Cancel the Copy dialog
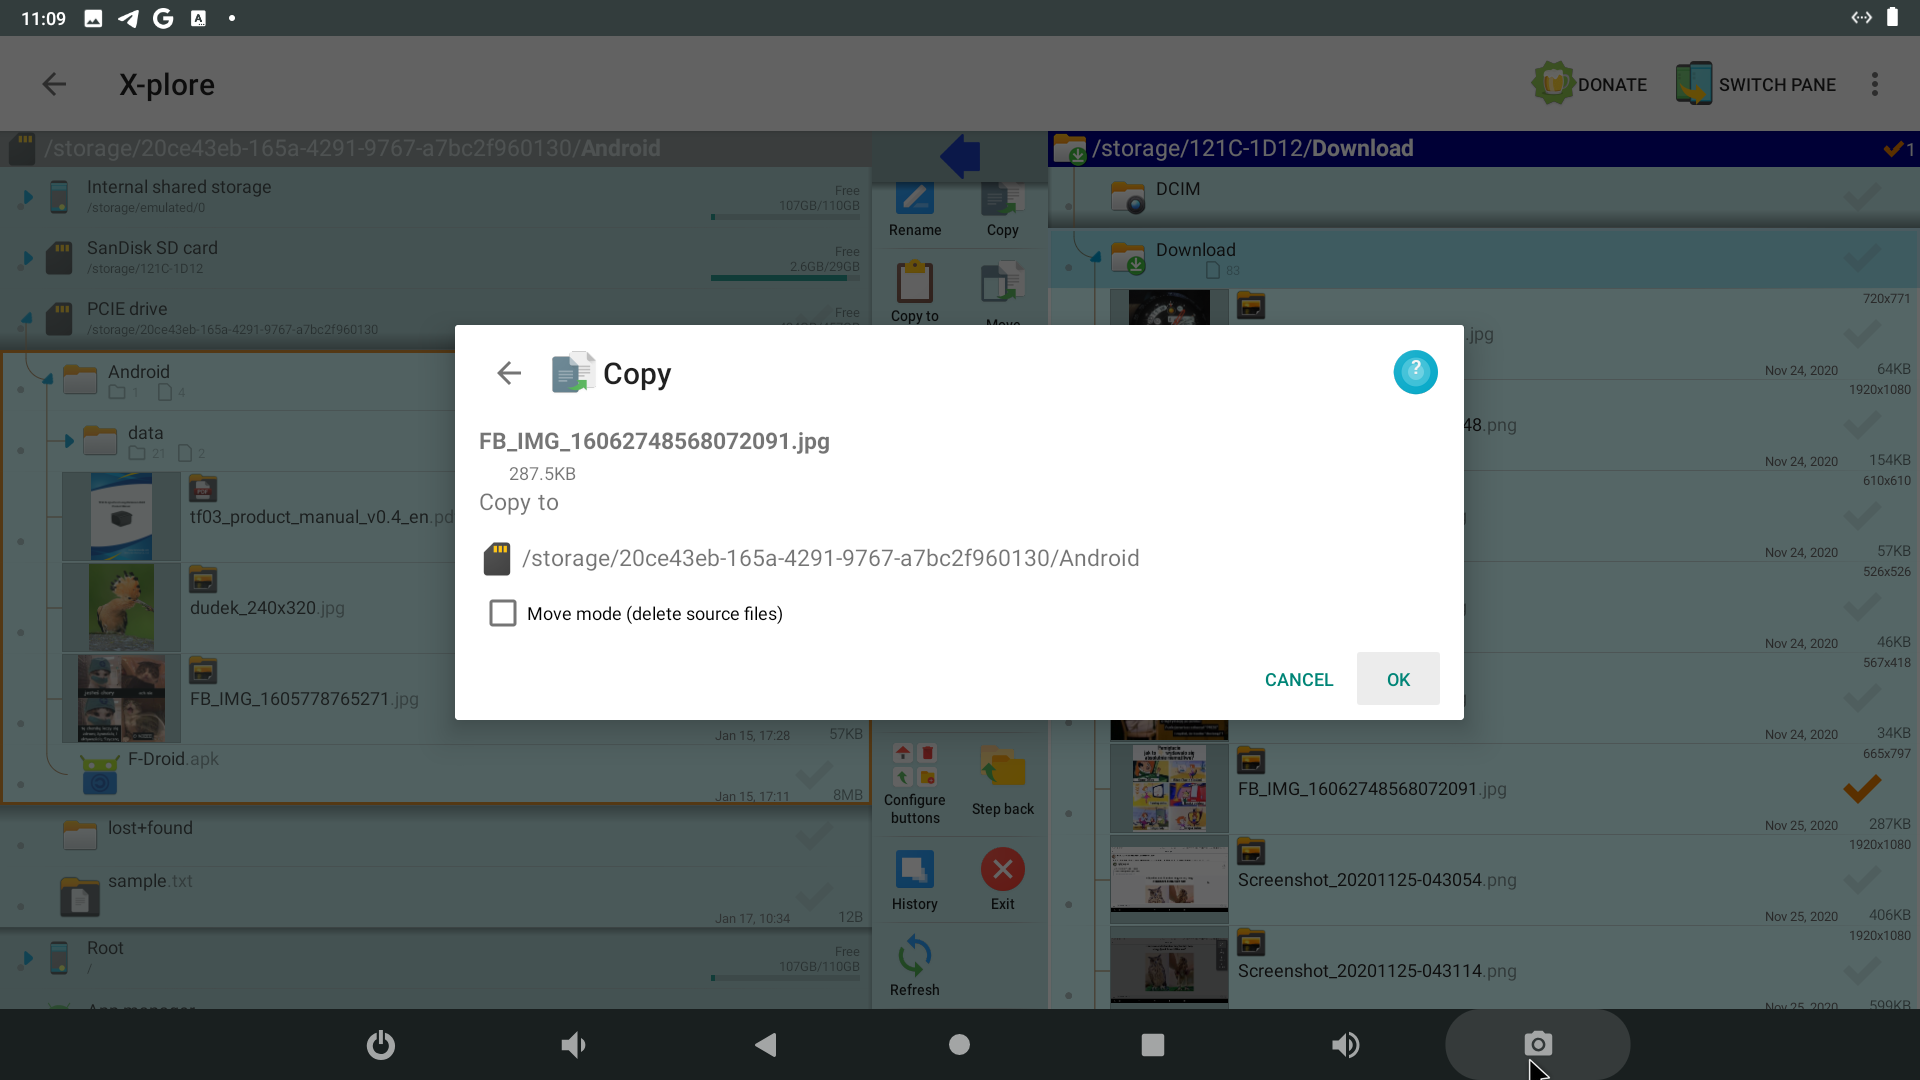The height and width of the screenshot is (1080, 1920). click(1299, 679)
